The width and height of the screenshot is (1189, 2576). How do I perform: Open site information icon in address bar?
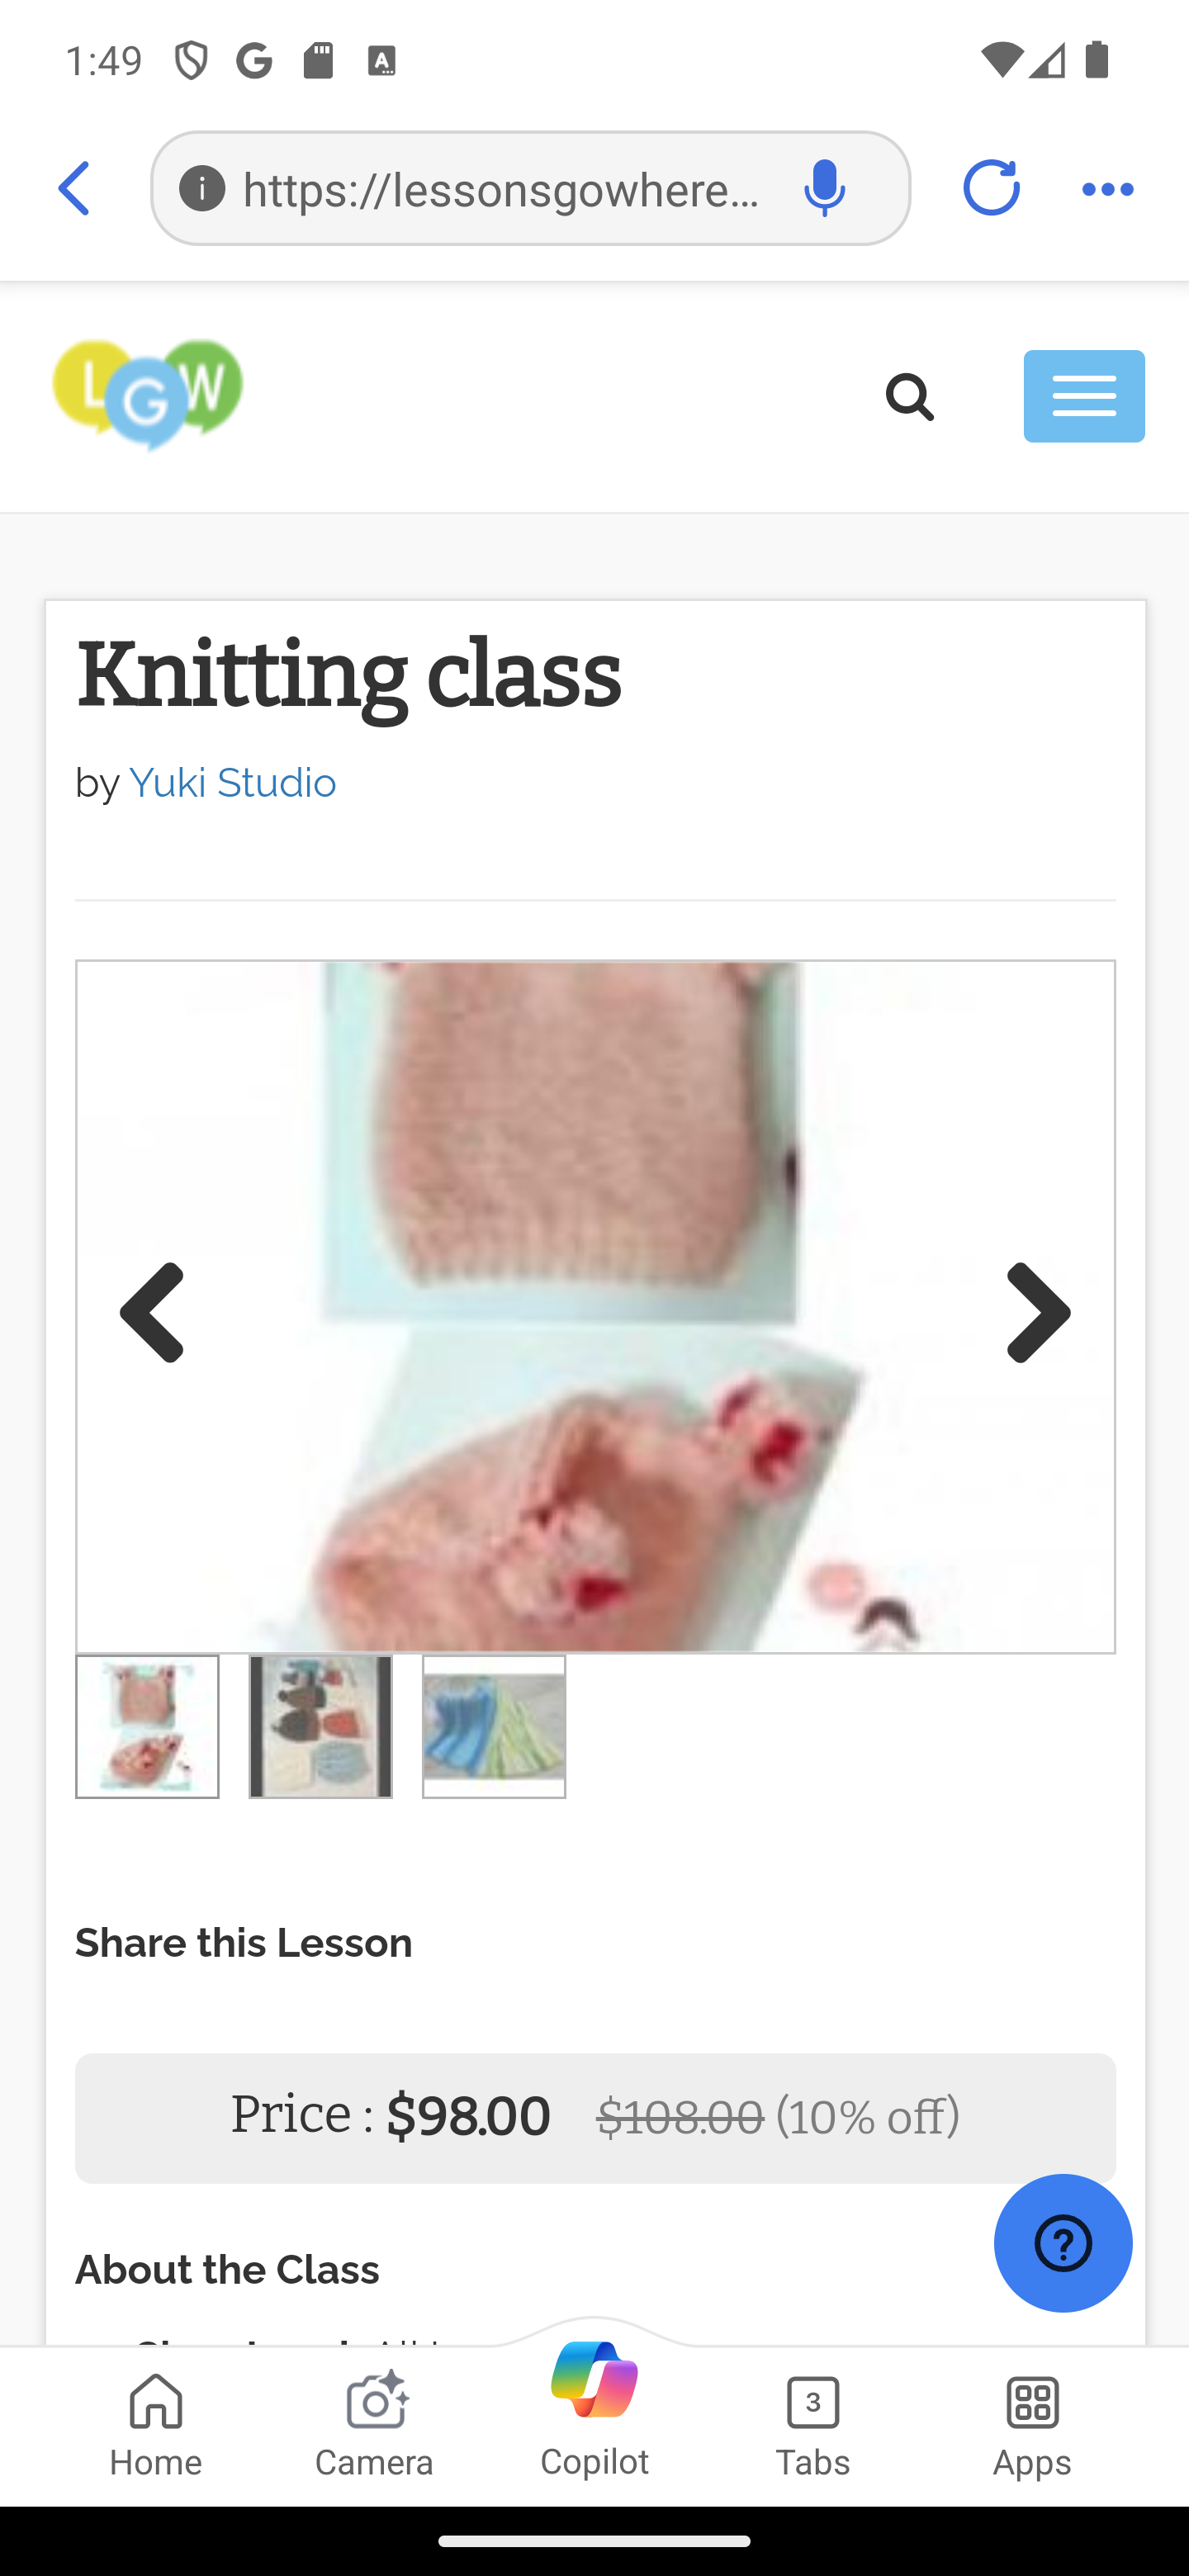point(202,188)
